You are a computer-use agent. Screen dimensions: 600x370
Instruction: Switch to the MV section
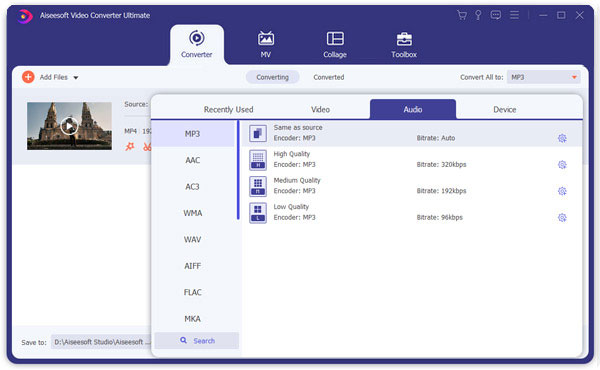[266, 45]
